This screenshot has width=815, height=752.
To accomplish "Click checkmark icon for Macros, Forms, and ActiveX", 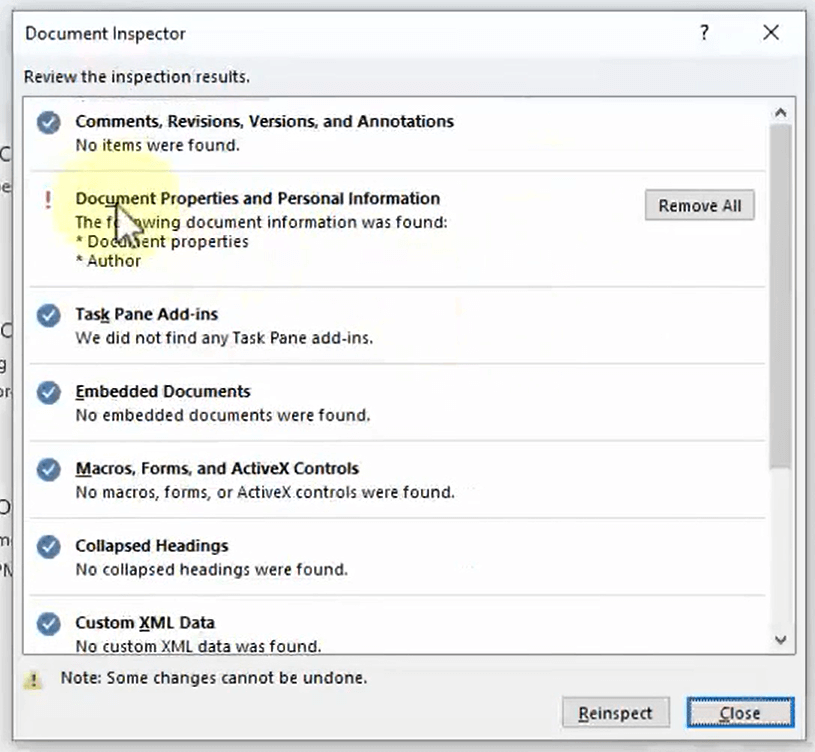I will coord(48,470).
